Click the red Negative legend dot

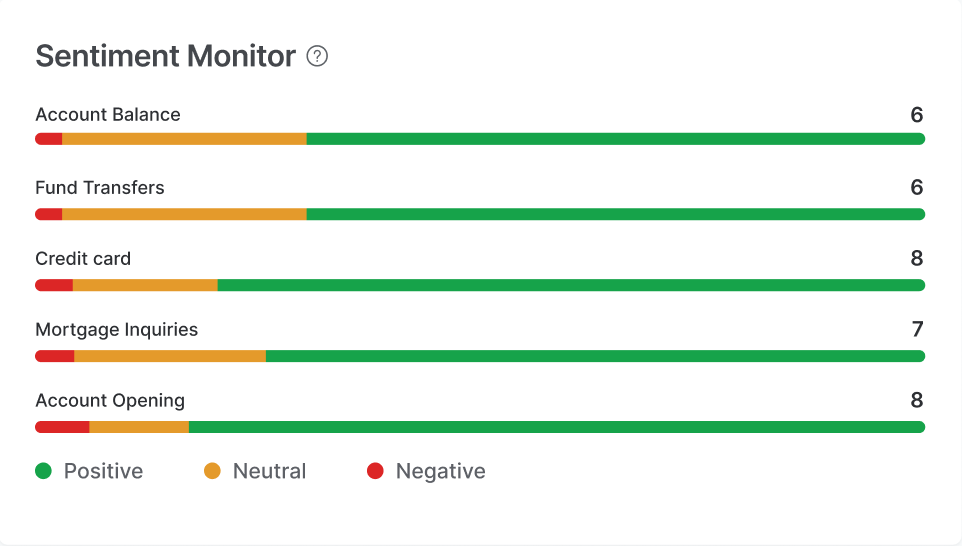375,471
